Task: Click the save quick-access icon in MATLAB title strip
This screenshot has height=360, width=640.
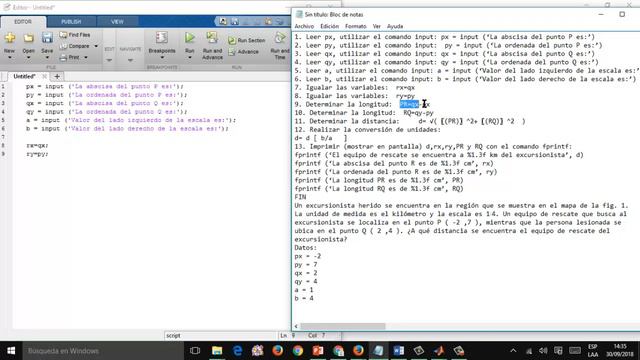Action: click(x=235, y=21)
